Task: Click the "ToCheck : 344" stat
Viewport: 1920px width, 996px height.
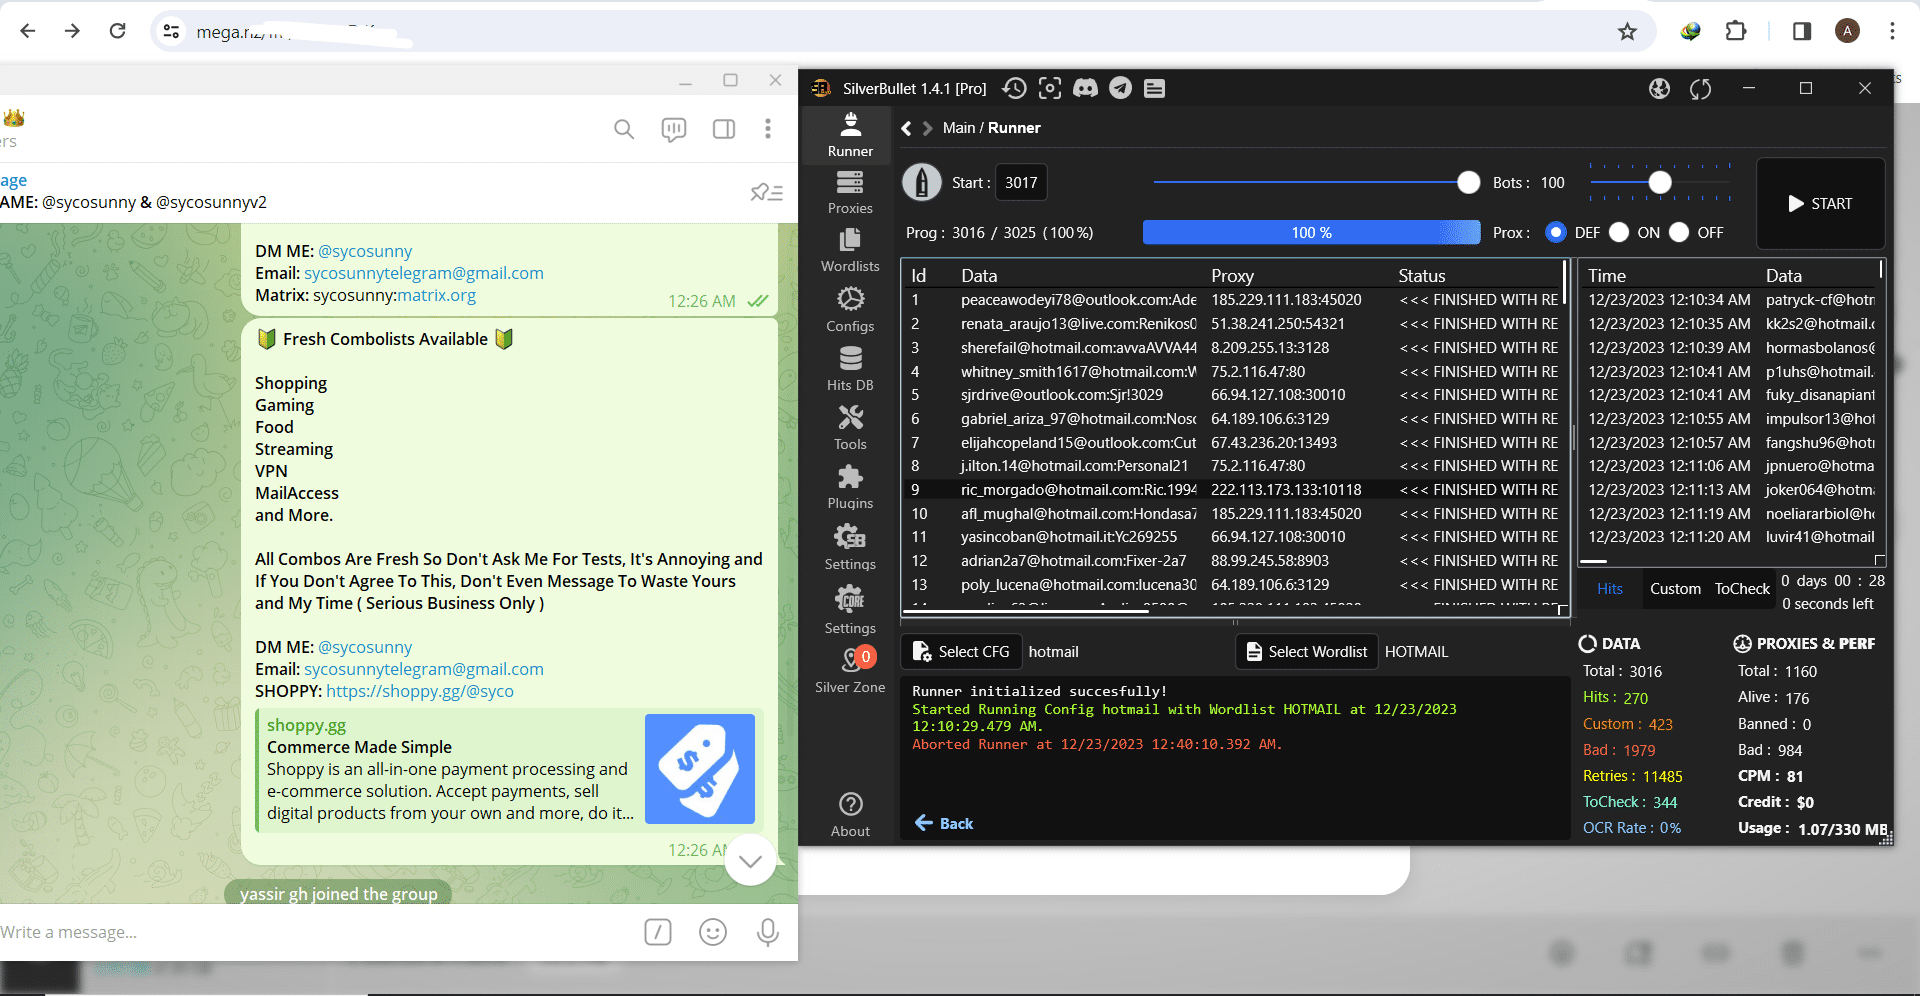Action: [x=1630, y=802]
